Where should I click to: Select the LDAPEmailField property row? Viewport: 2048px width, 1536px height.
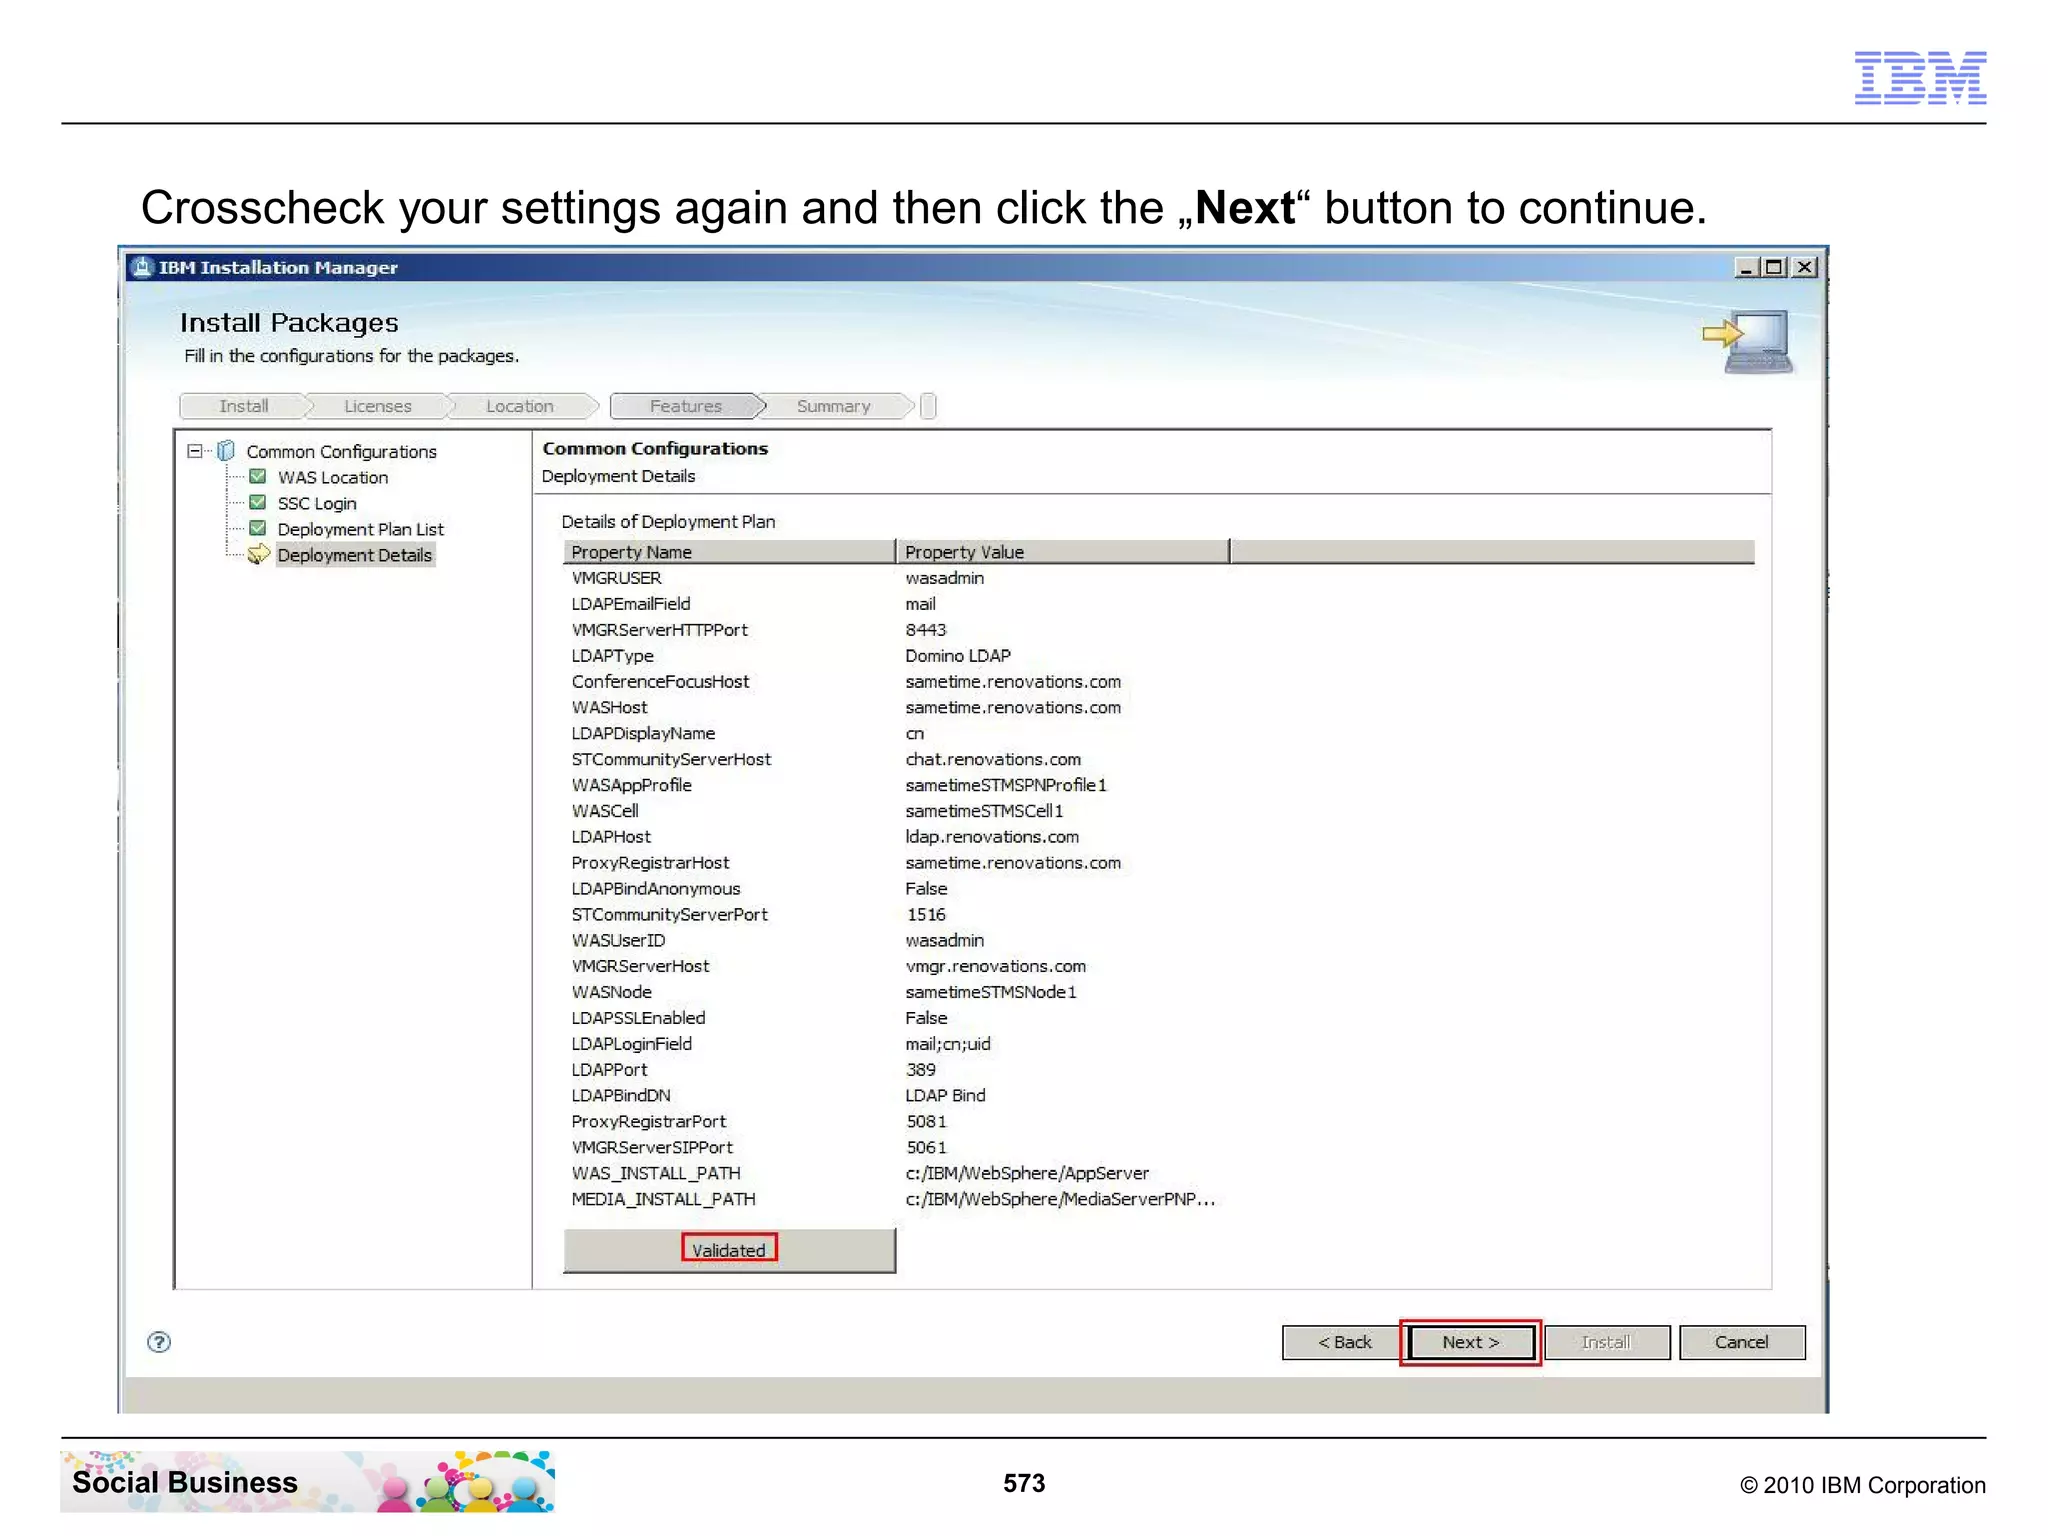(1158, 604)
